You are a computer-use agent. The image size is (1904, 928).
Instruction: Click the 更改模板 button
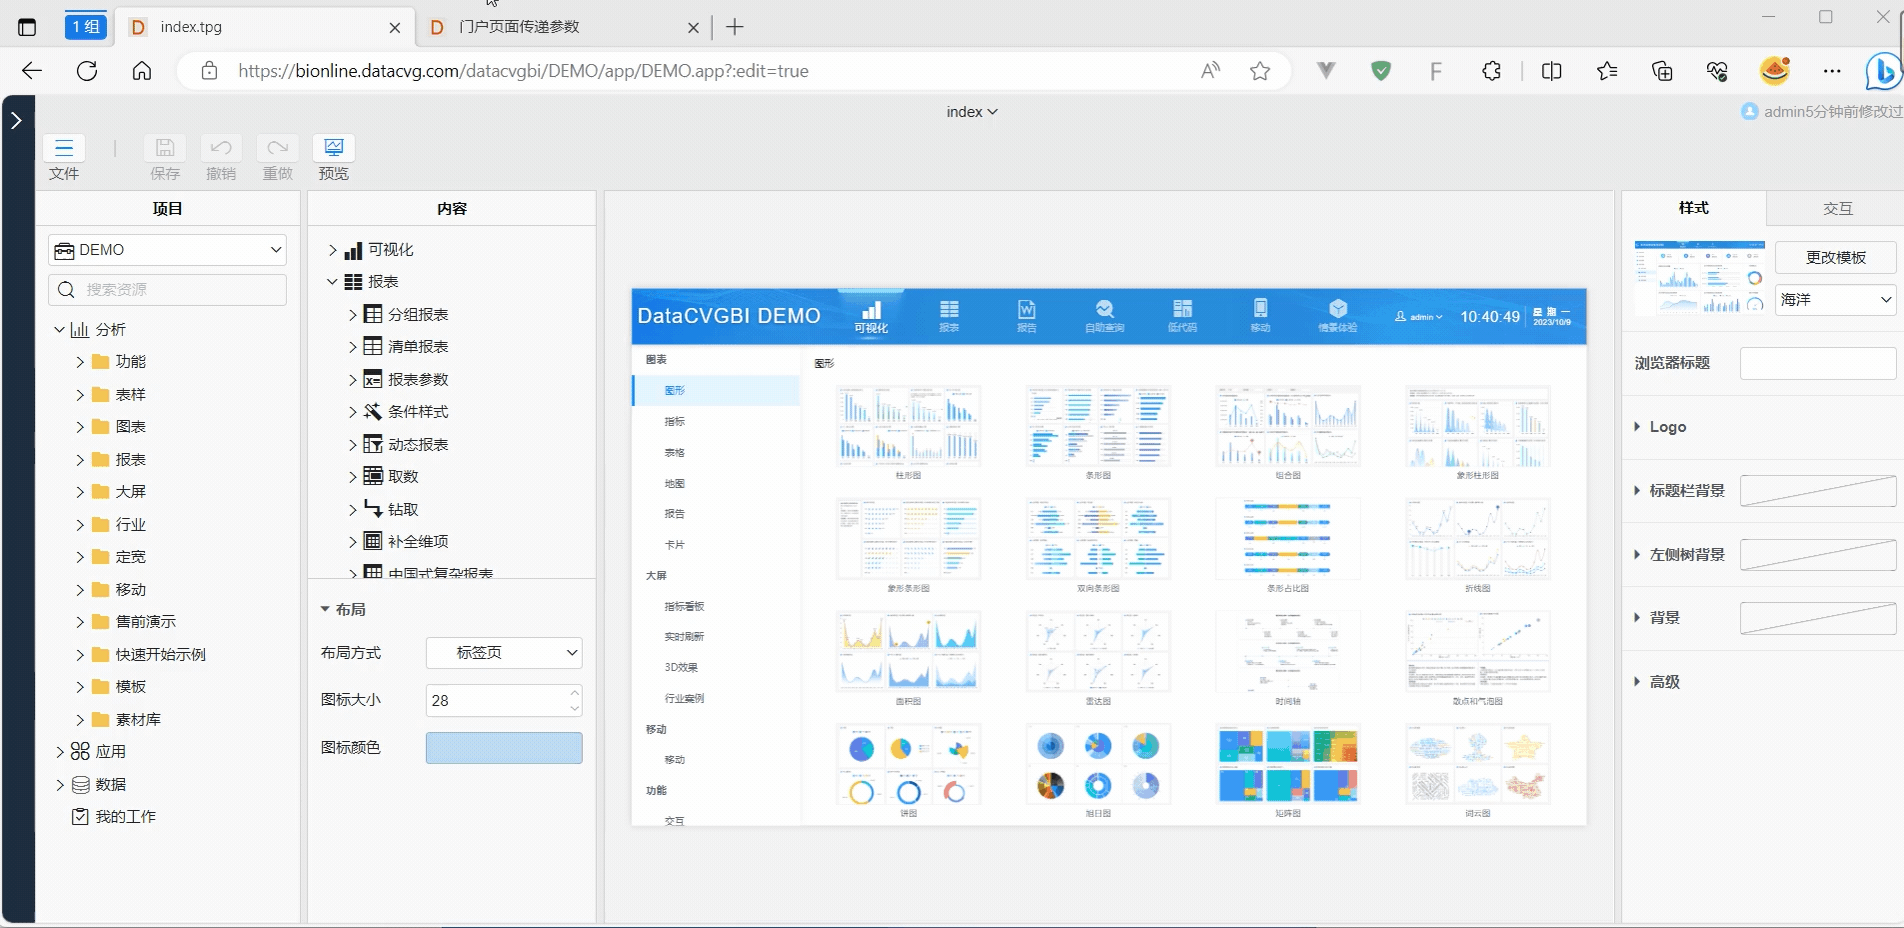tap(1836, 257)
